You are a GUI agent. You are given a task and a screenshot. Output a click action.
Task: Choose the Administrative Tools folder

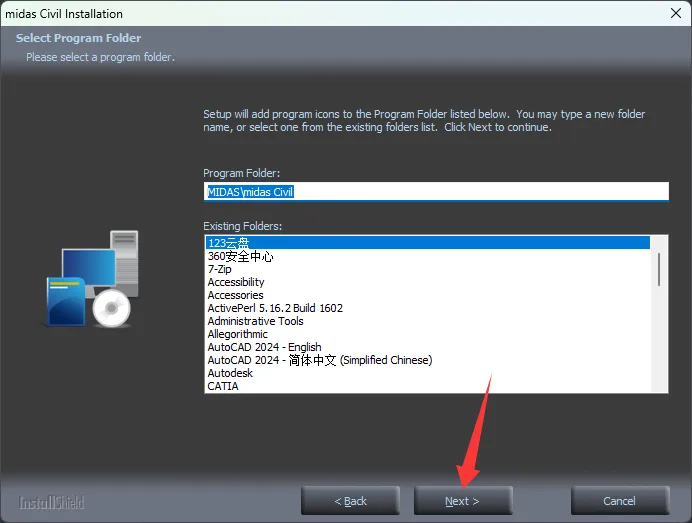pos(428,321)
